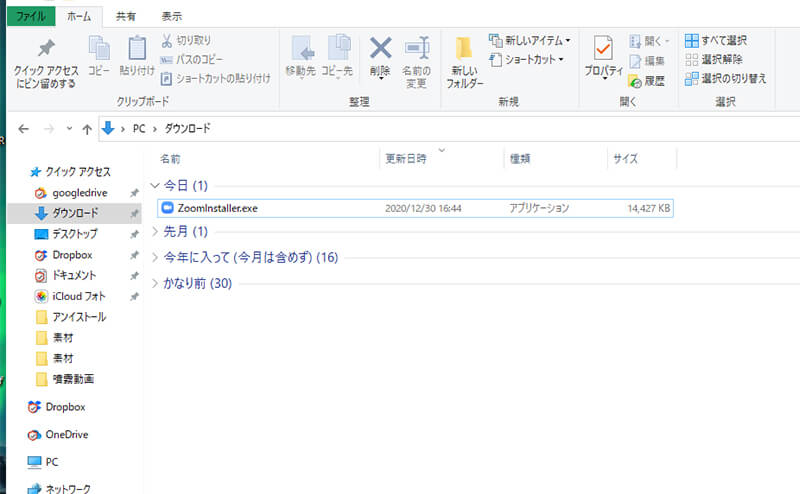Viewport: 800px width, 494px height.
Task: Open the ファイル menu tab
Action: coord(30,16)
